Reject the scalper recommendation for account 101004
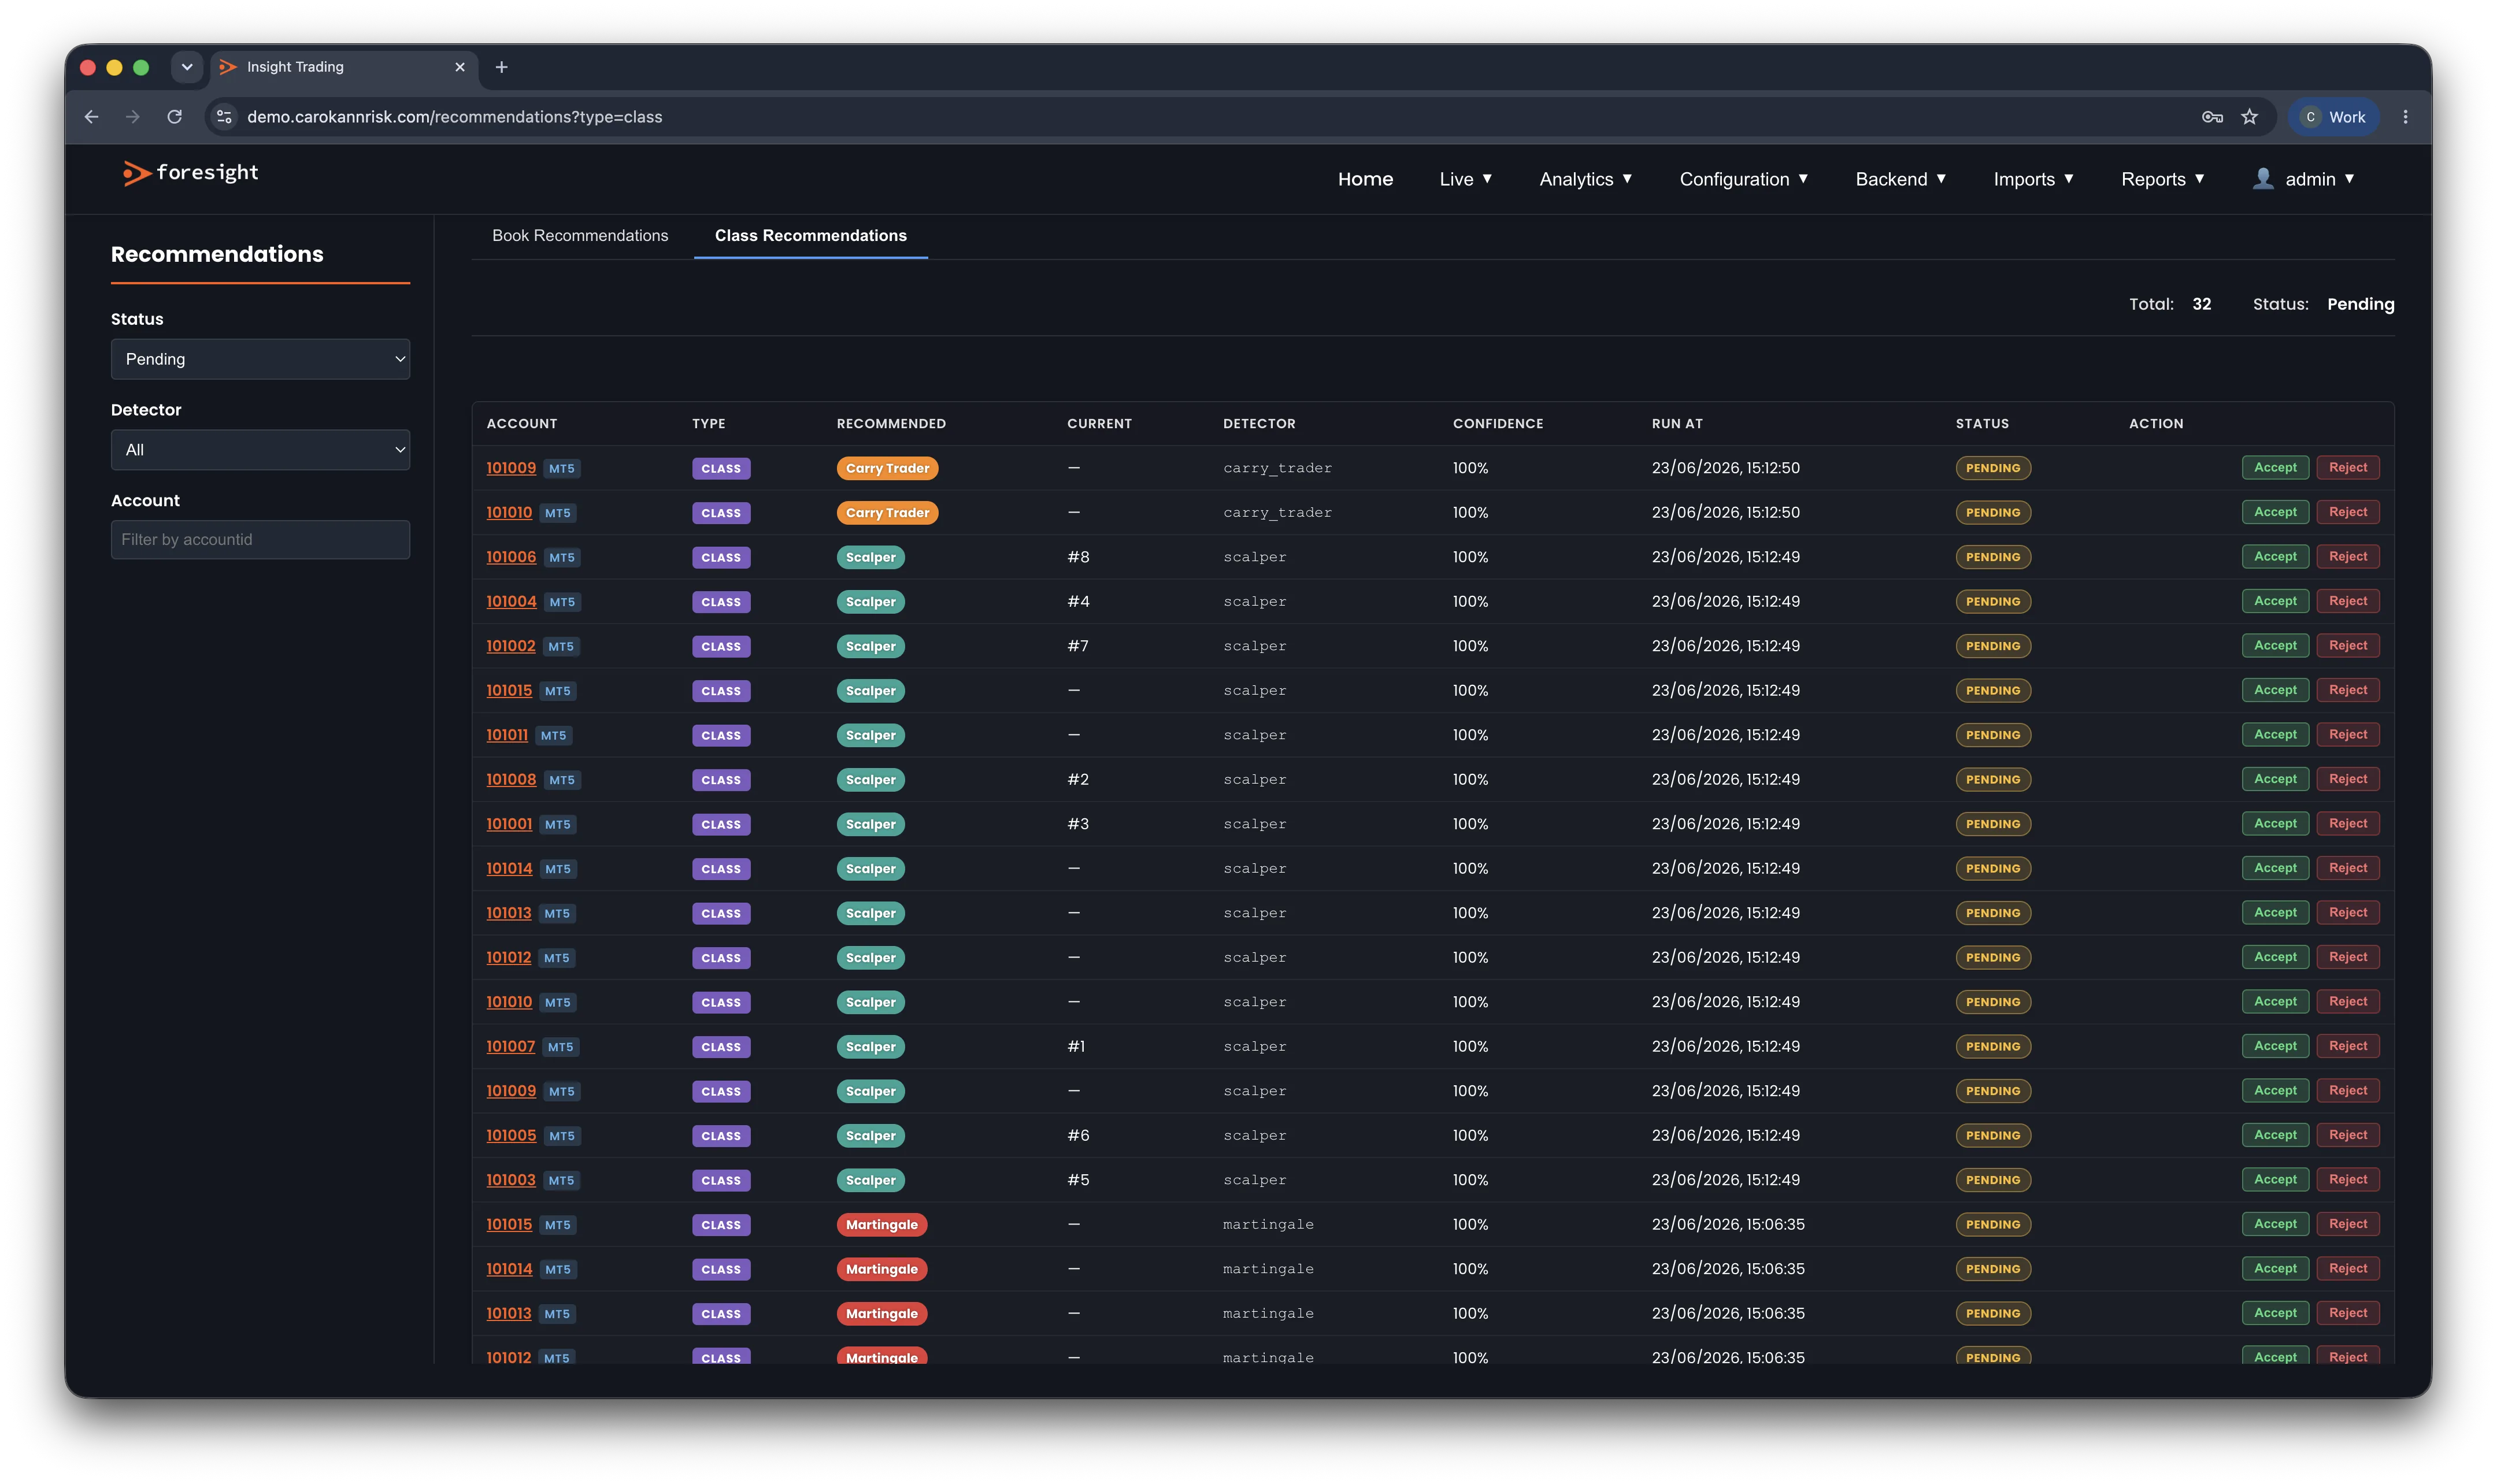The width and height of the screenshot is (2497, 1484). click(x=2347, y=601)
